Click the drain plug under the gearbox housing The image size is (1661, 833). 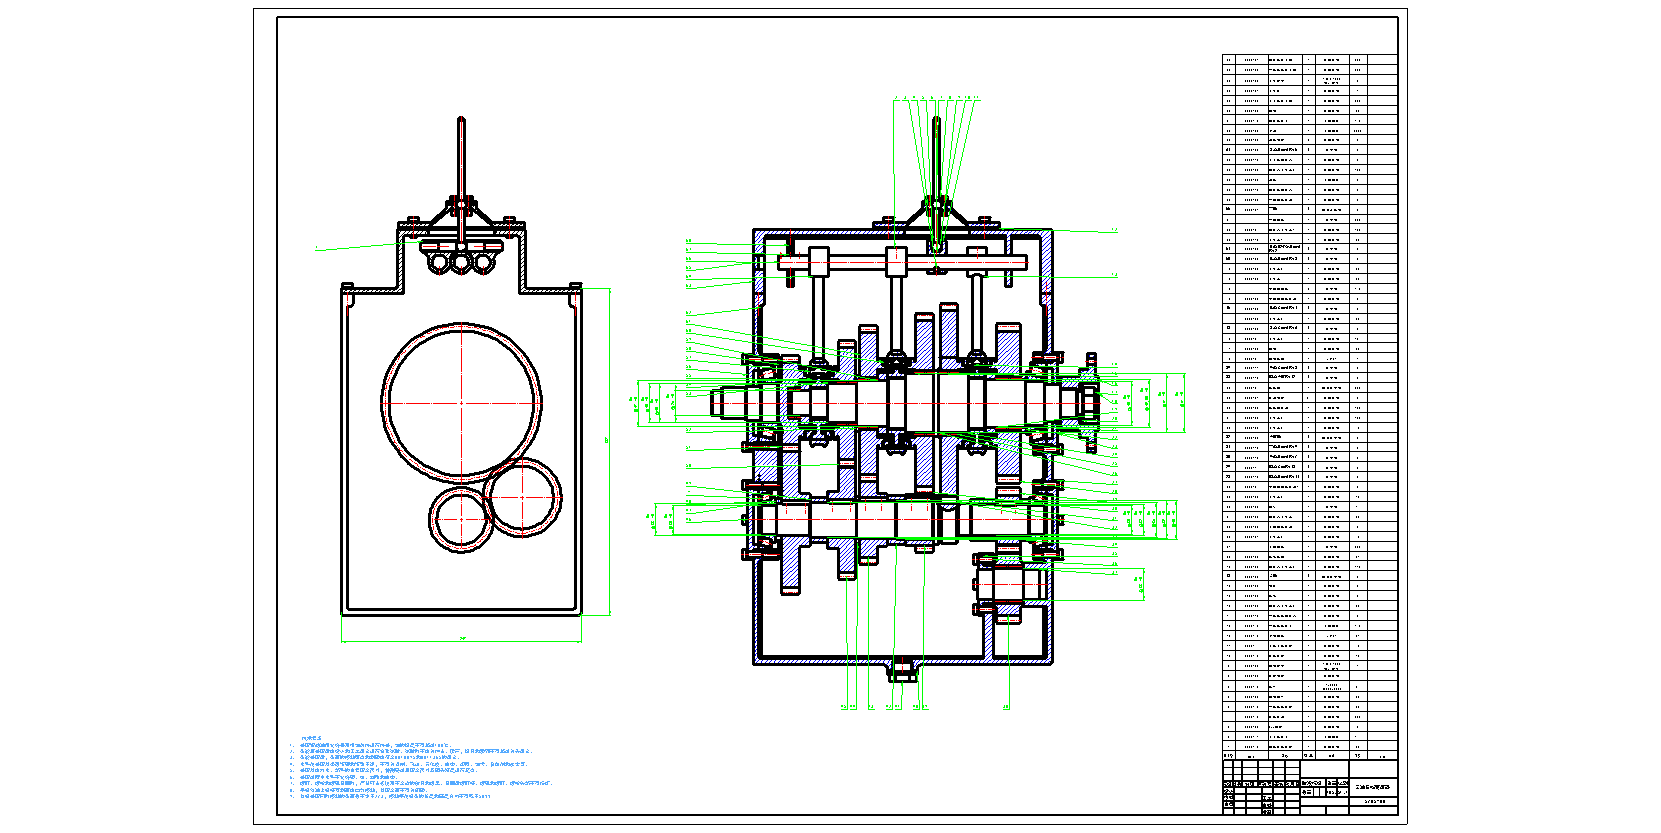tap(903, 671)
